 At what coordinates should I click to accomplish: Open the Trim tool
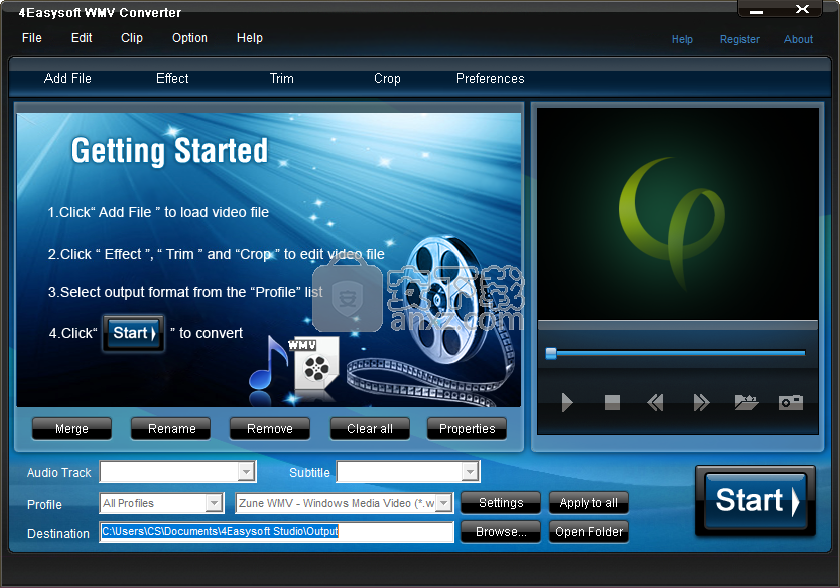[x=281, y=79]
